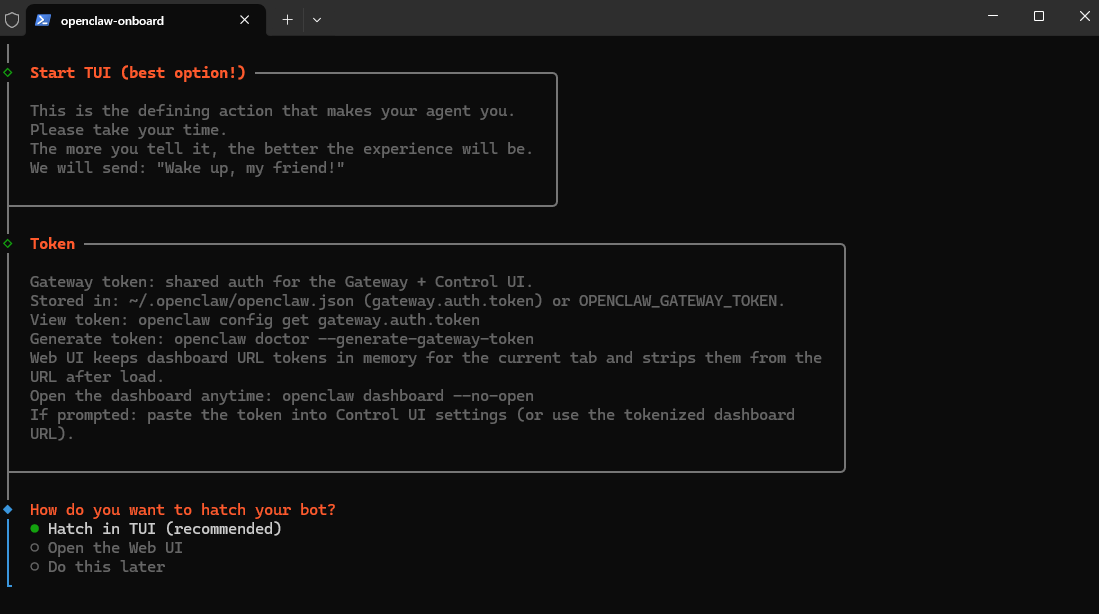The image size is (1099, 614).
Task: Click the openclaw dashboard --no-open command text
Action: click(x=408, y=396)
